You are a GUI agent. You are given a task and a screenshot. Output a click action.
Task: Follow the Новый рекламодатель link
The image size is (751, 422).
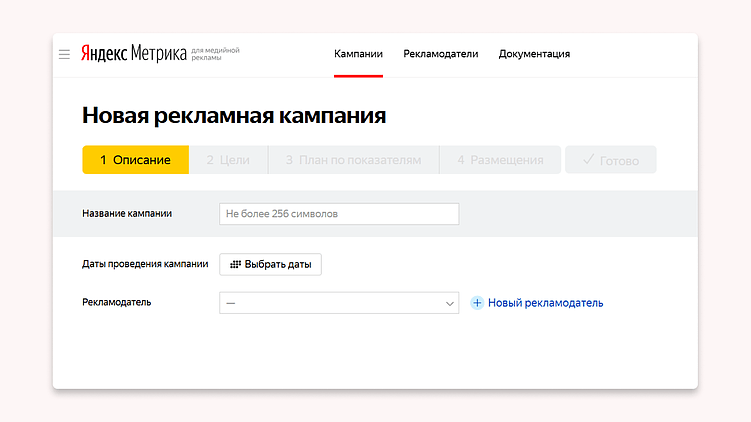click(x=545, y=303)
